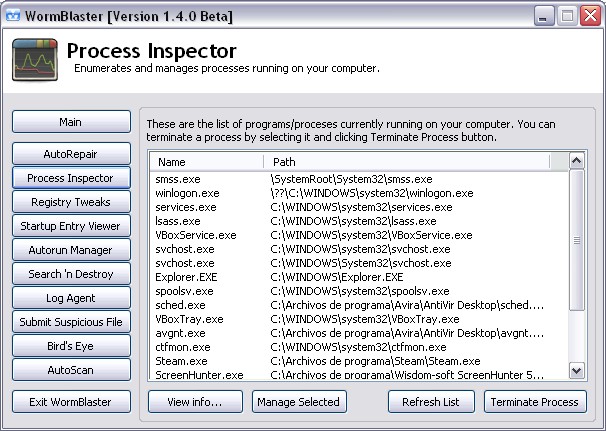Click the WormBlaster title bar app icon
Screen dimensions: 606x431
click(x=13, y=16)
